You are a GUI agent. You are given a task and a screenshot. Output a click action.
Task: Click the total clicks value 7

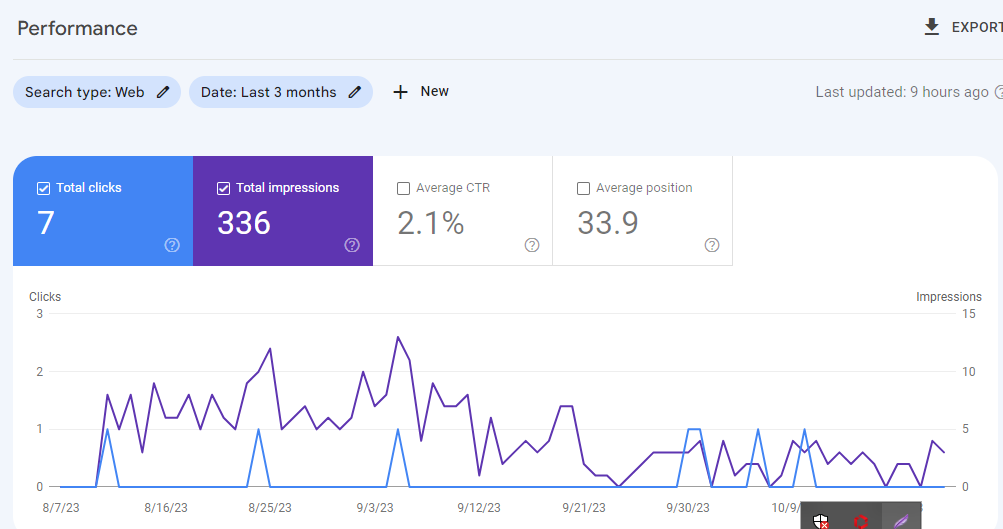(x=45, y=223)
